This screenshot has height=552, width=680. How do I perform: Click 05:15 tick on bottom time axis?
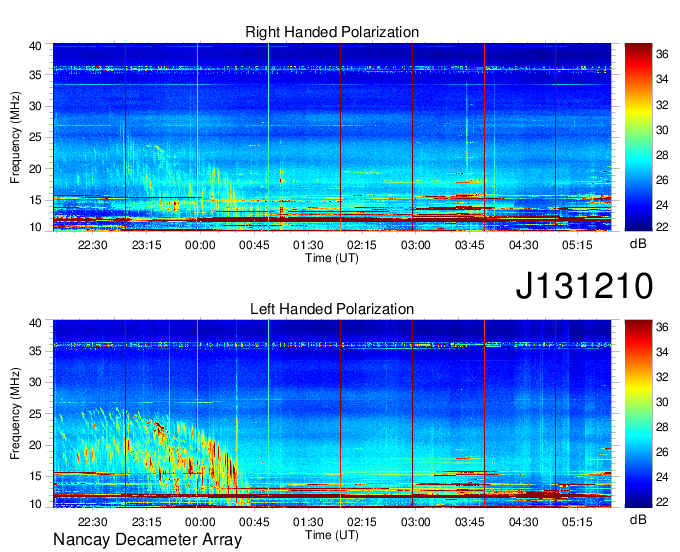click(577, 522)
